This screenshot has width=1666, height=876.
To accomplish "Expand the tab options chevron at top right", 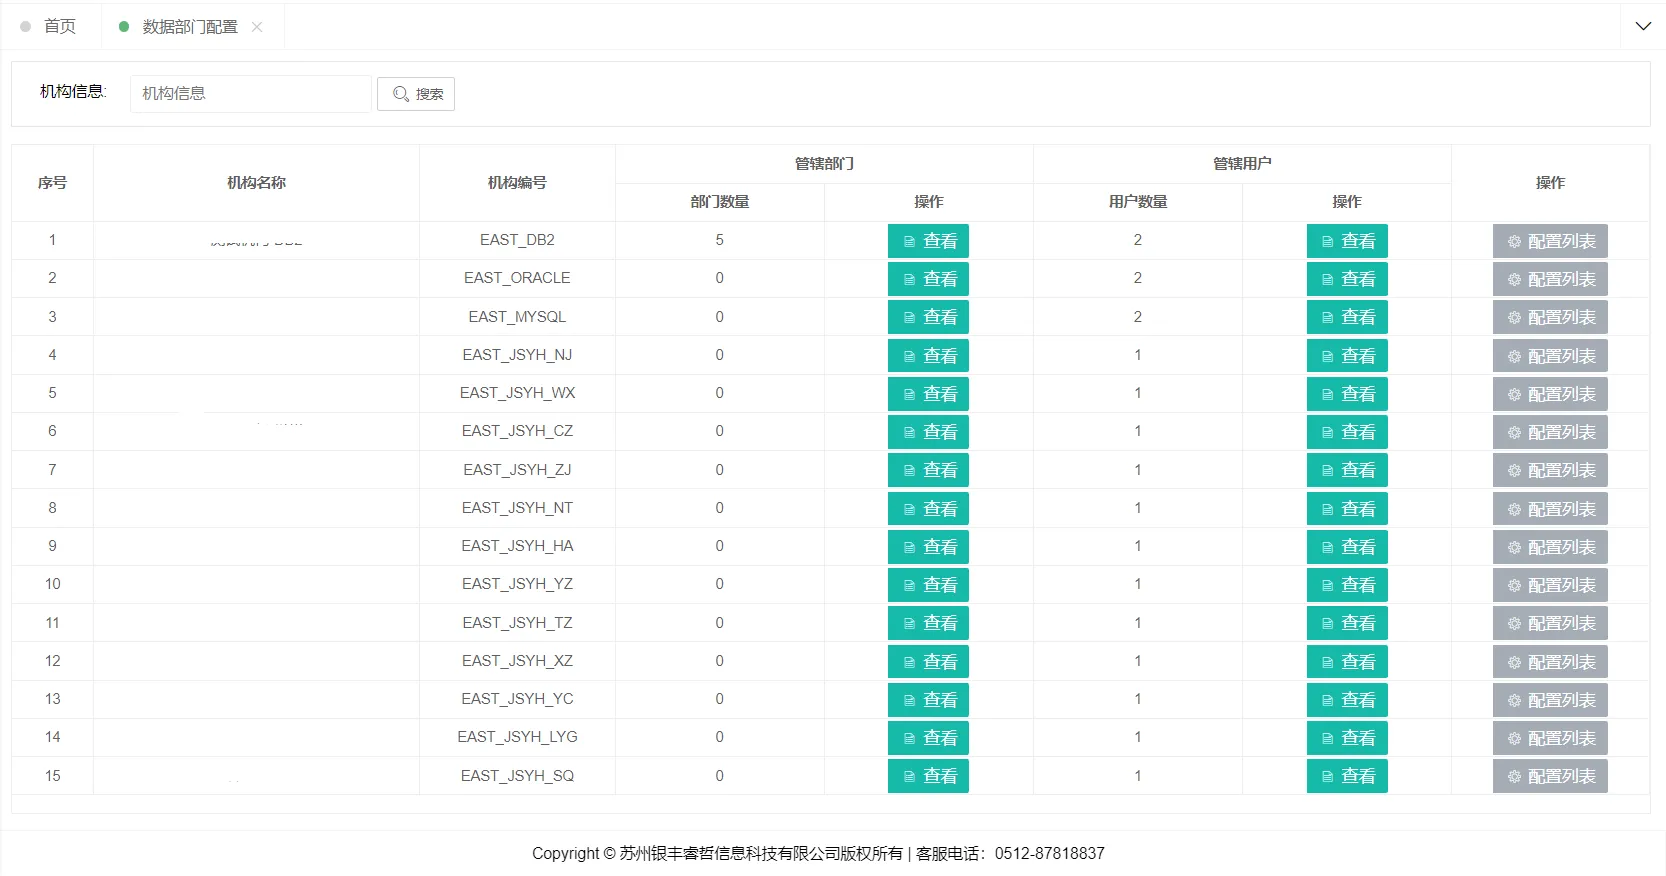I will (x=1642, y=26).
